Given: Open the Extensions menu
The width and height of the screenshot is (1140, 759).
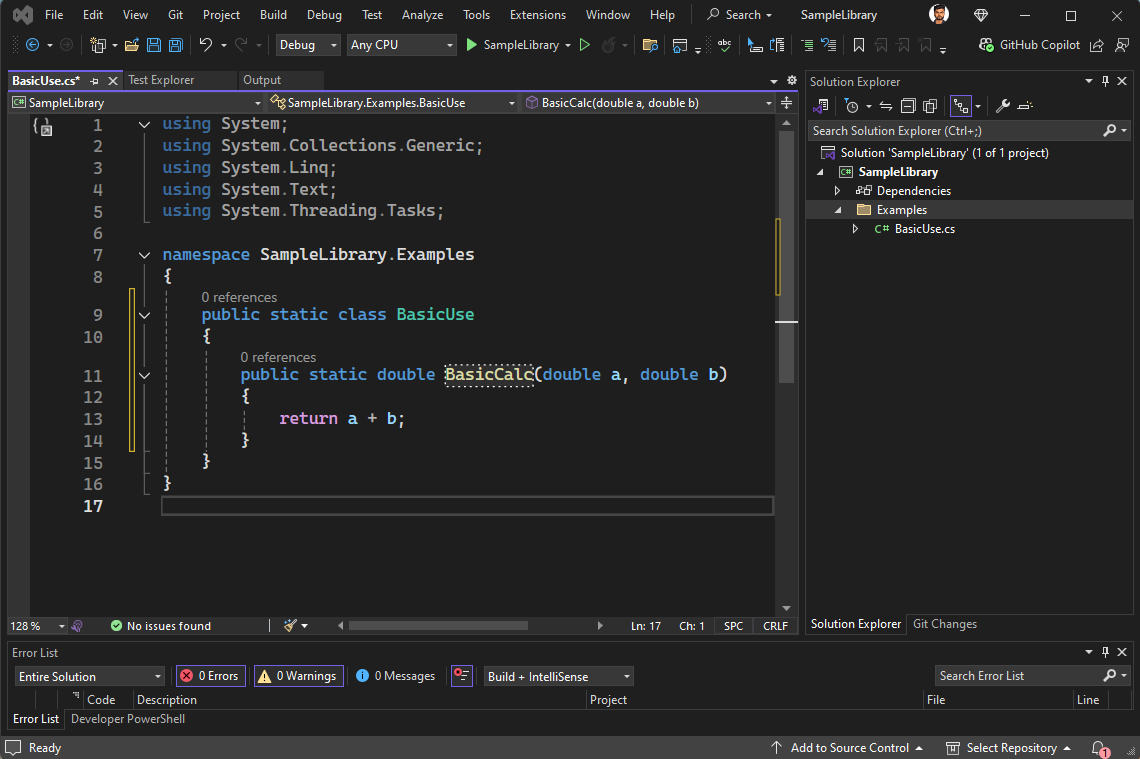Looking at the screenshot, I should [x=538, y=15].
